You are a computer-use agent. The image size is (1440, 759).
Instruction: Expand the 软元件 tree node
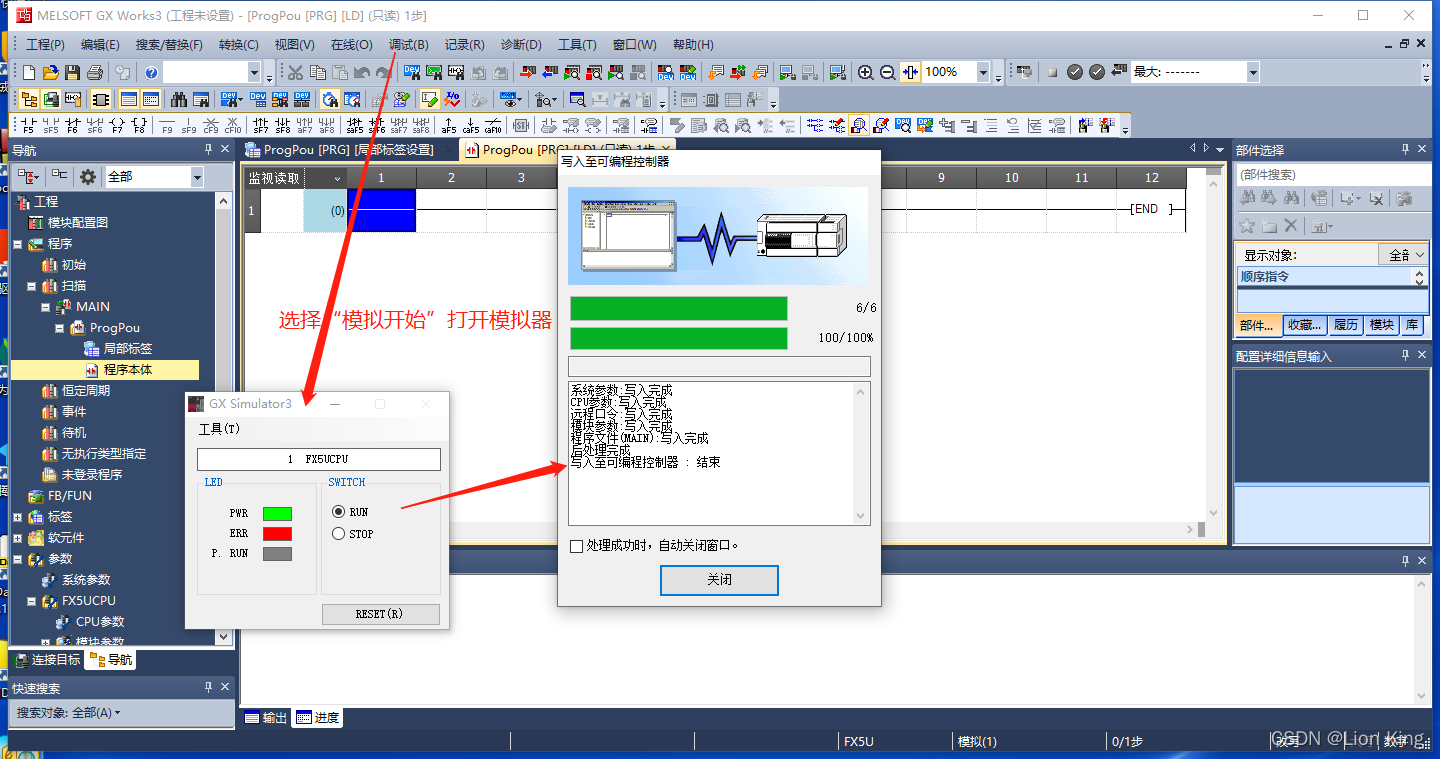click(17, 538)
